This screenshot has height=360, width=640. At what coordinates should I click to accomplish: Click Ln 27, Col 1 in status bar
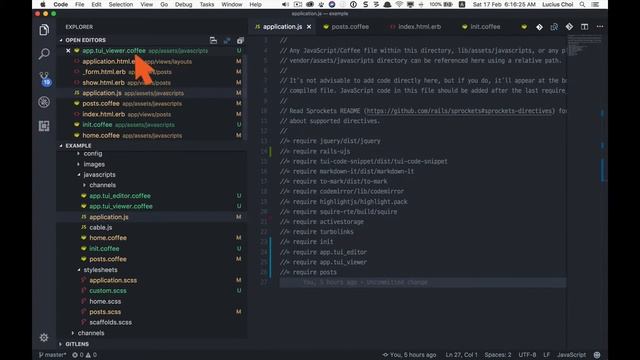[461, 355]
